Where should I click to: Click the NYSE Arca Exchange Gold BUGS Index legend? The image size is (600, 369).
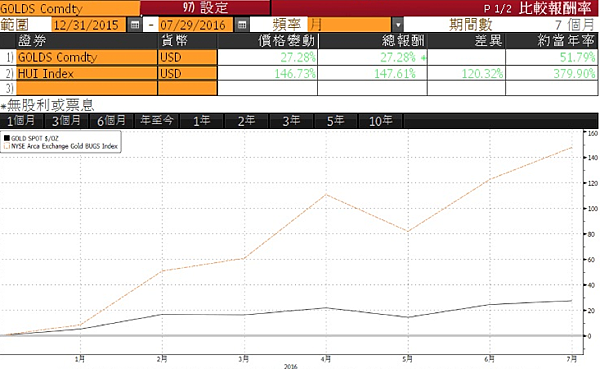(64, 146)
